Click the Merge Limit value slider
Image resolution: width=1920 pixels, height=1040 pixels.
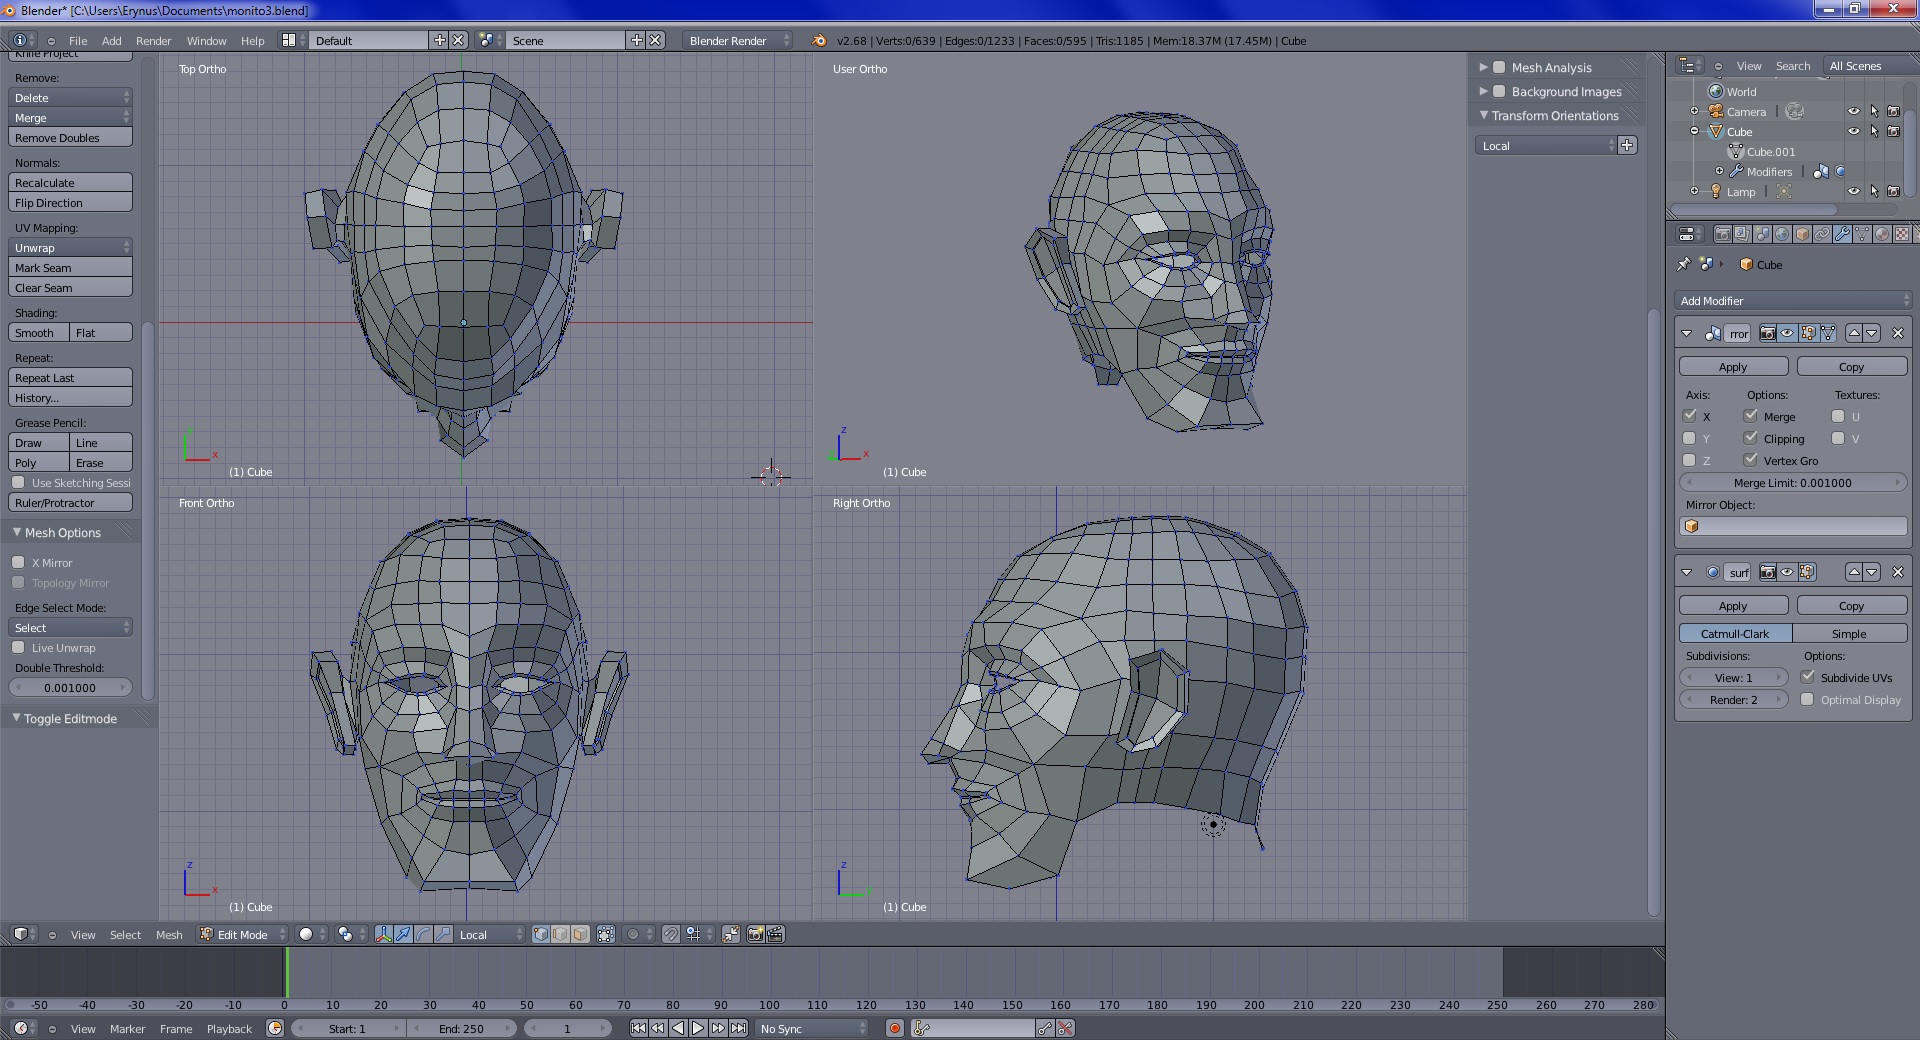click(x=1792, y=482)
